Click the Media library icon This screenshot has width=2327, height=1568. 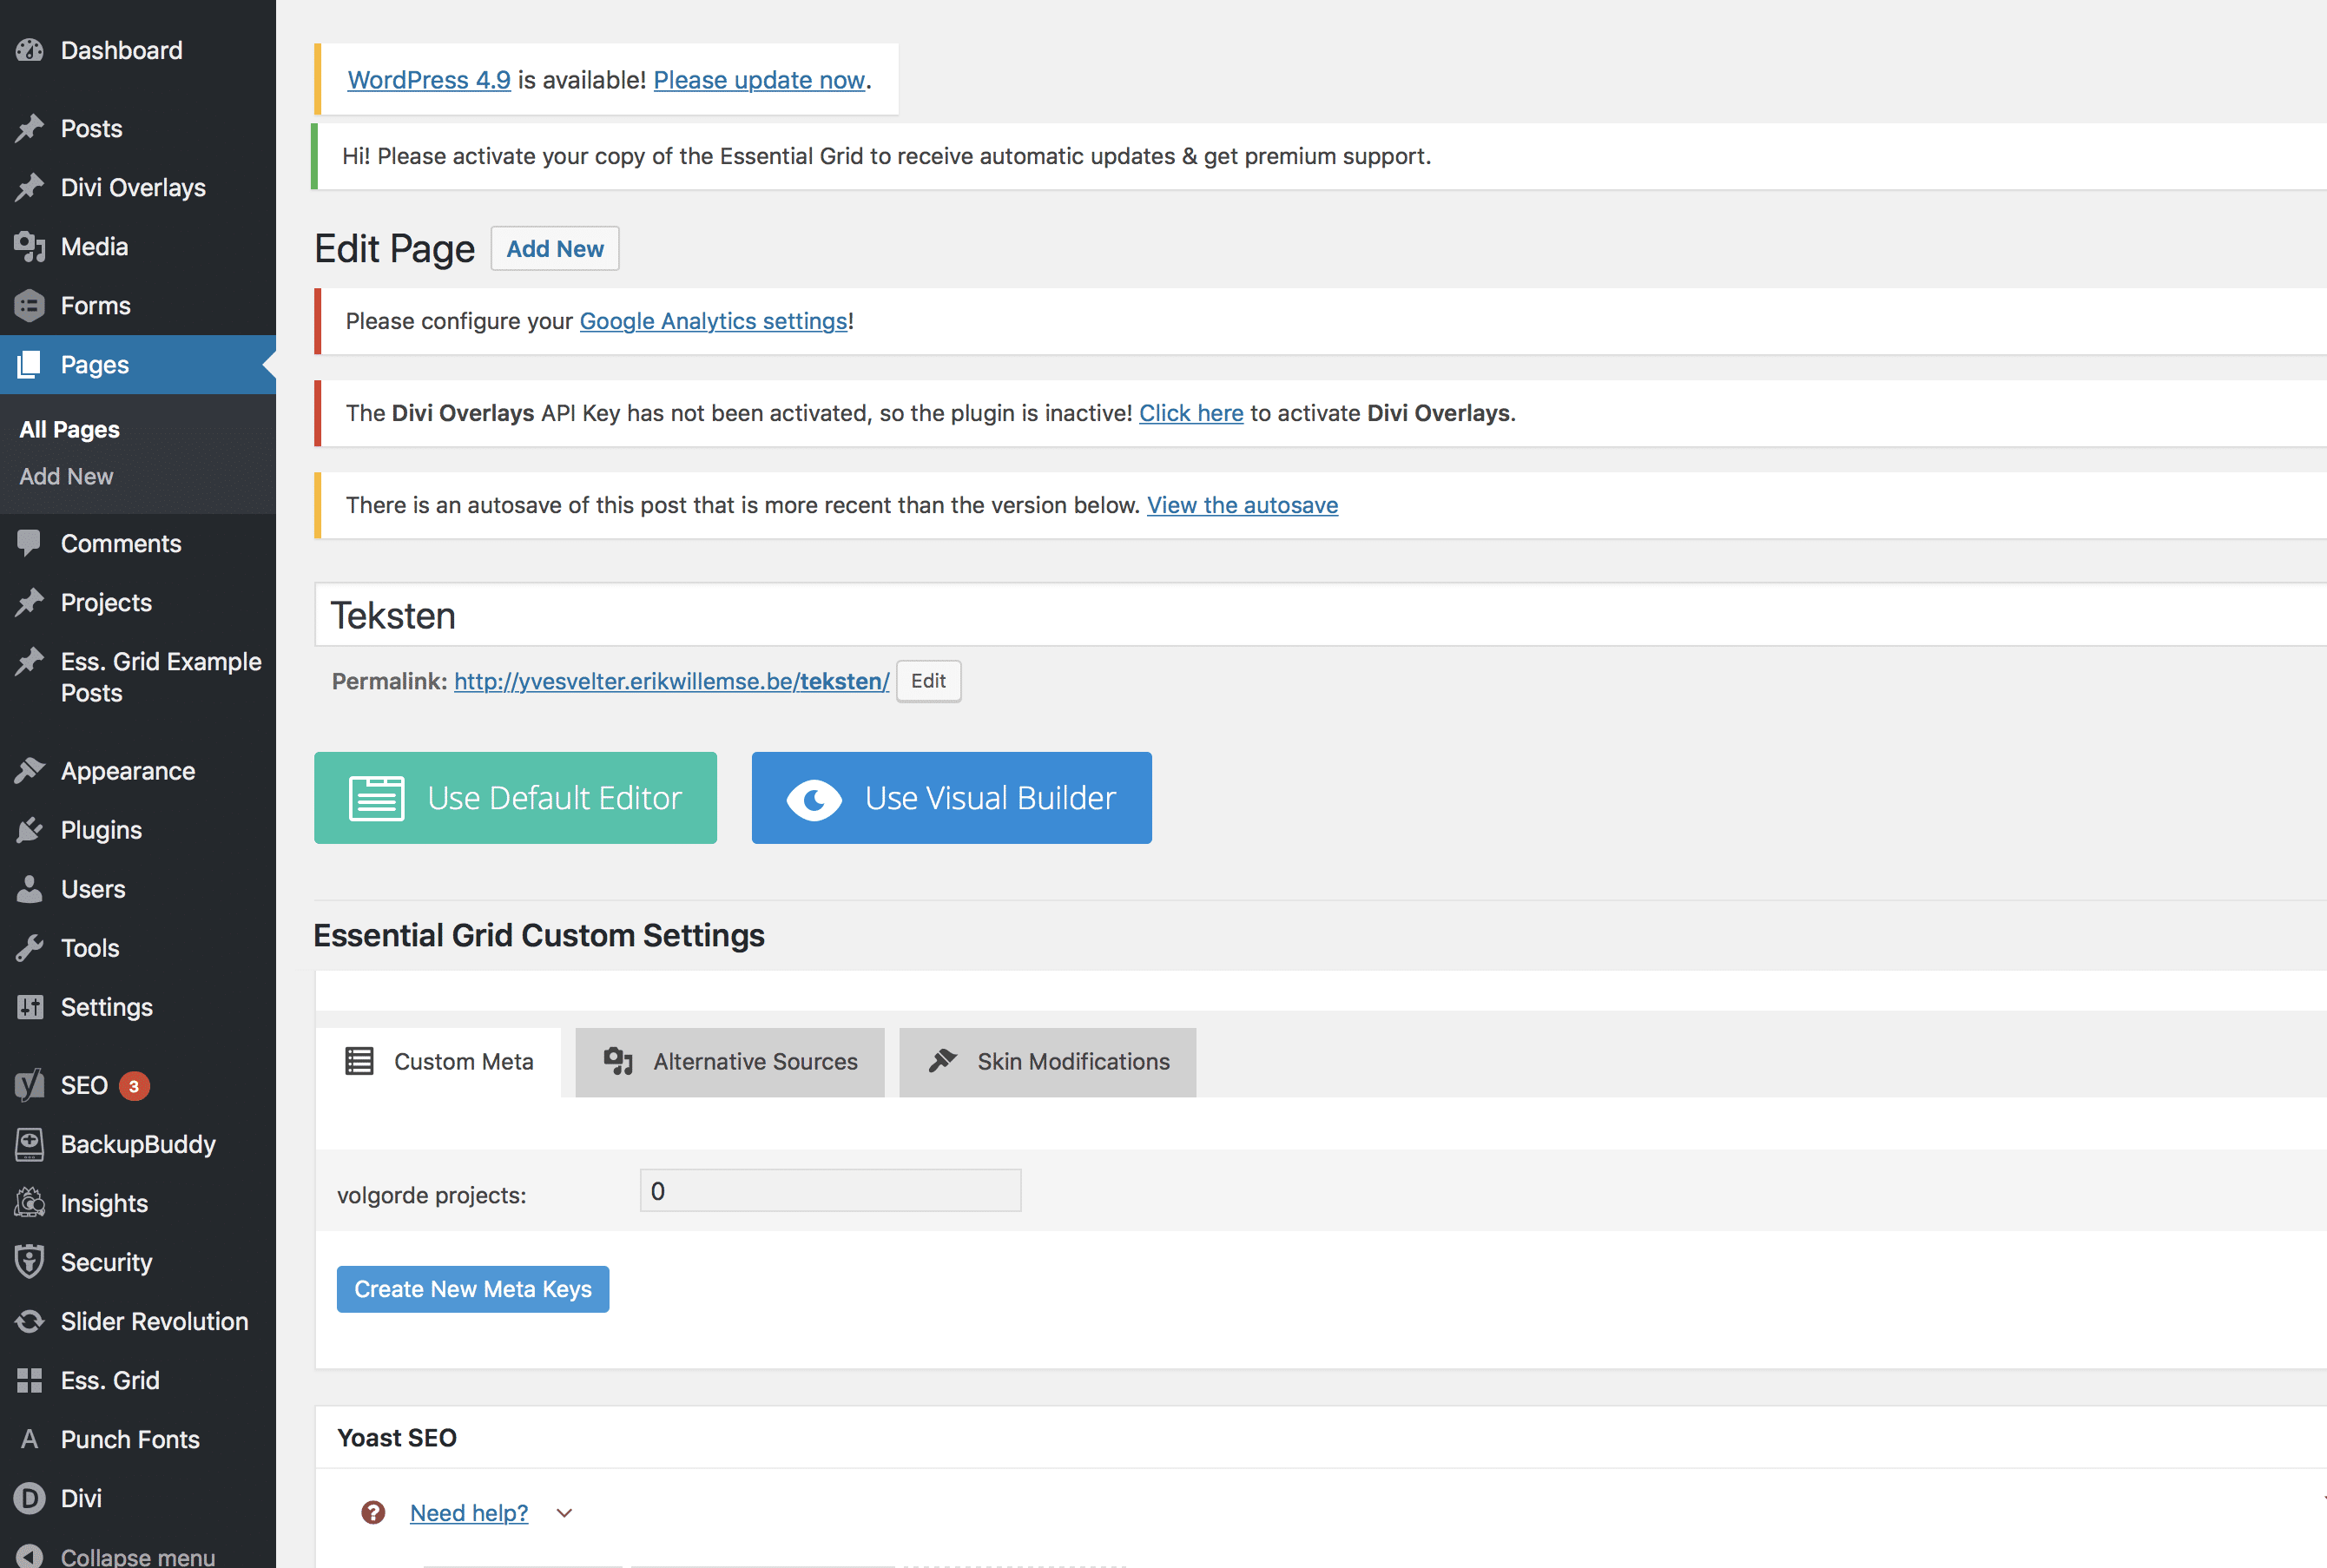pyautogui.click(x=30, y=246)
